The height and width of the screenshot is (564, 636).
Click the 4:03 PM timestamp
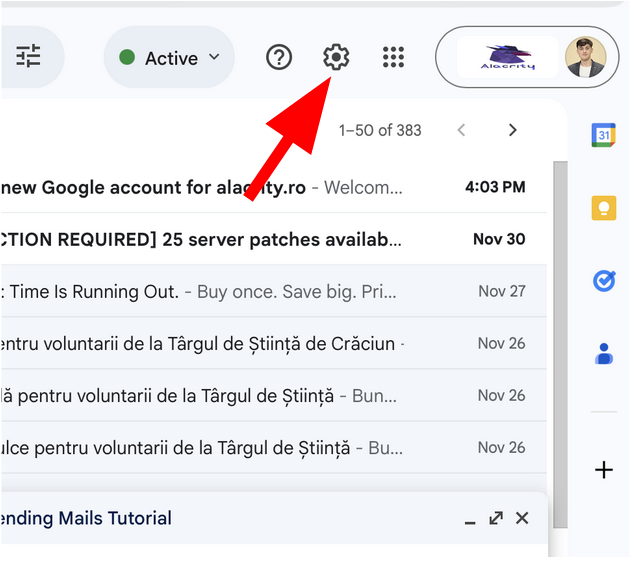495,187
